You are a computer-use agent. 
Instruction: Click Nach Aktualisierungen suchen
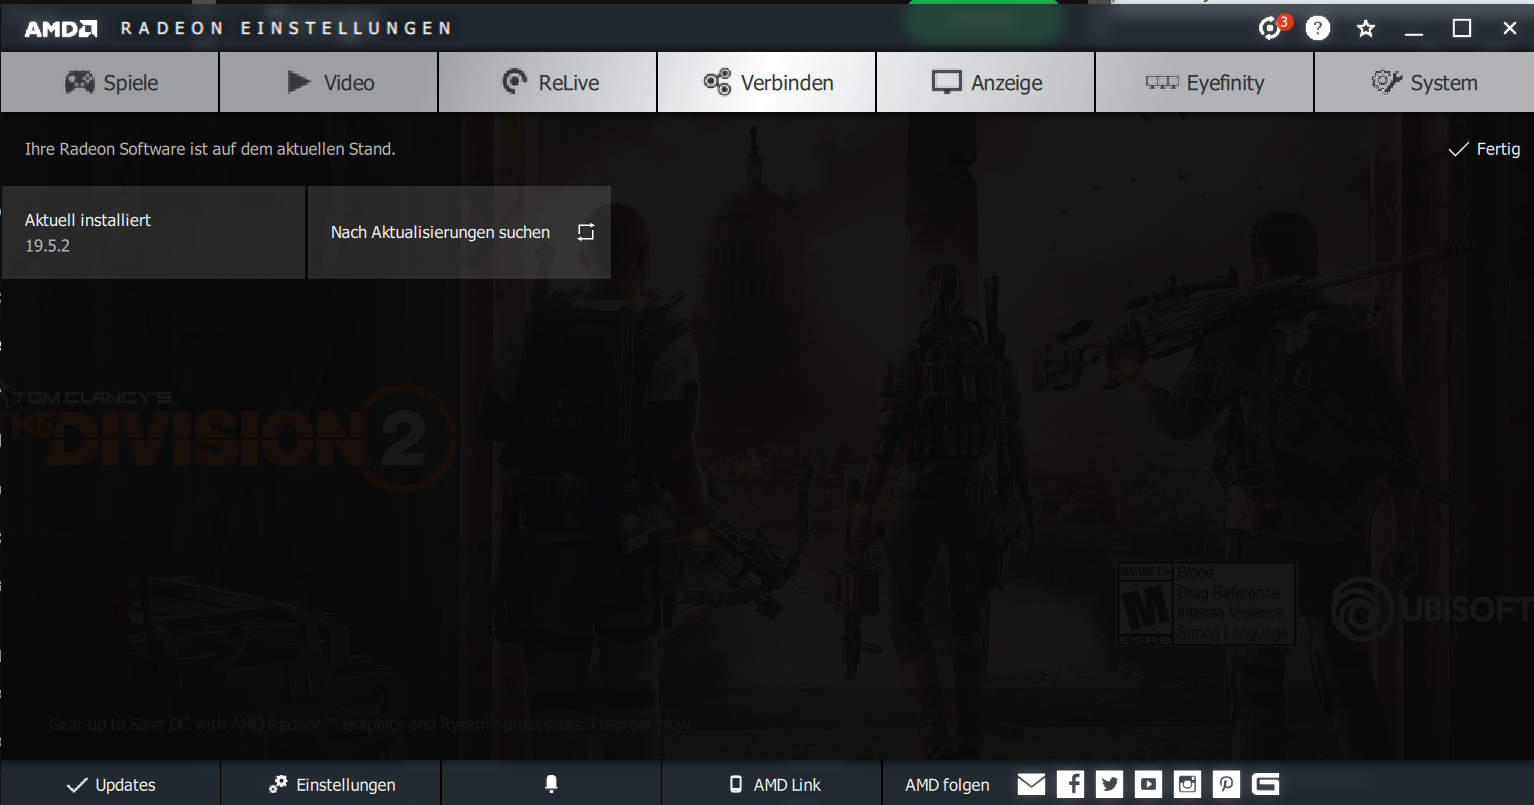click(459, 232)
